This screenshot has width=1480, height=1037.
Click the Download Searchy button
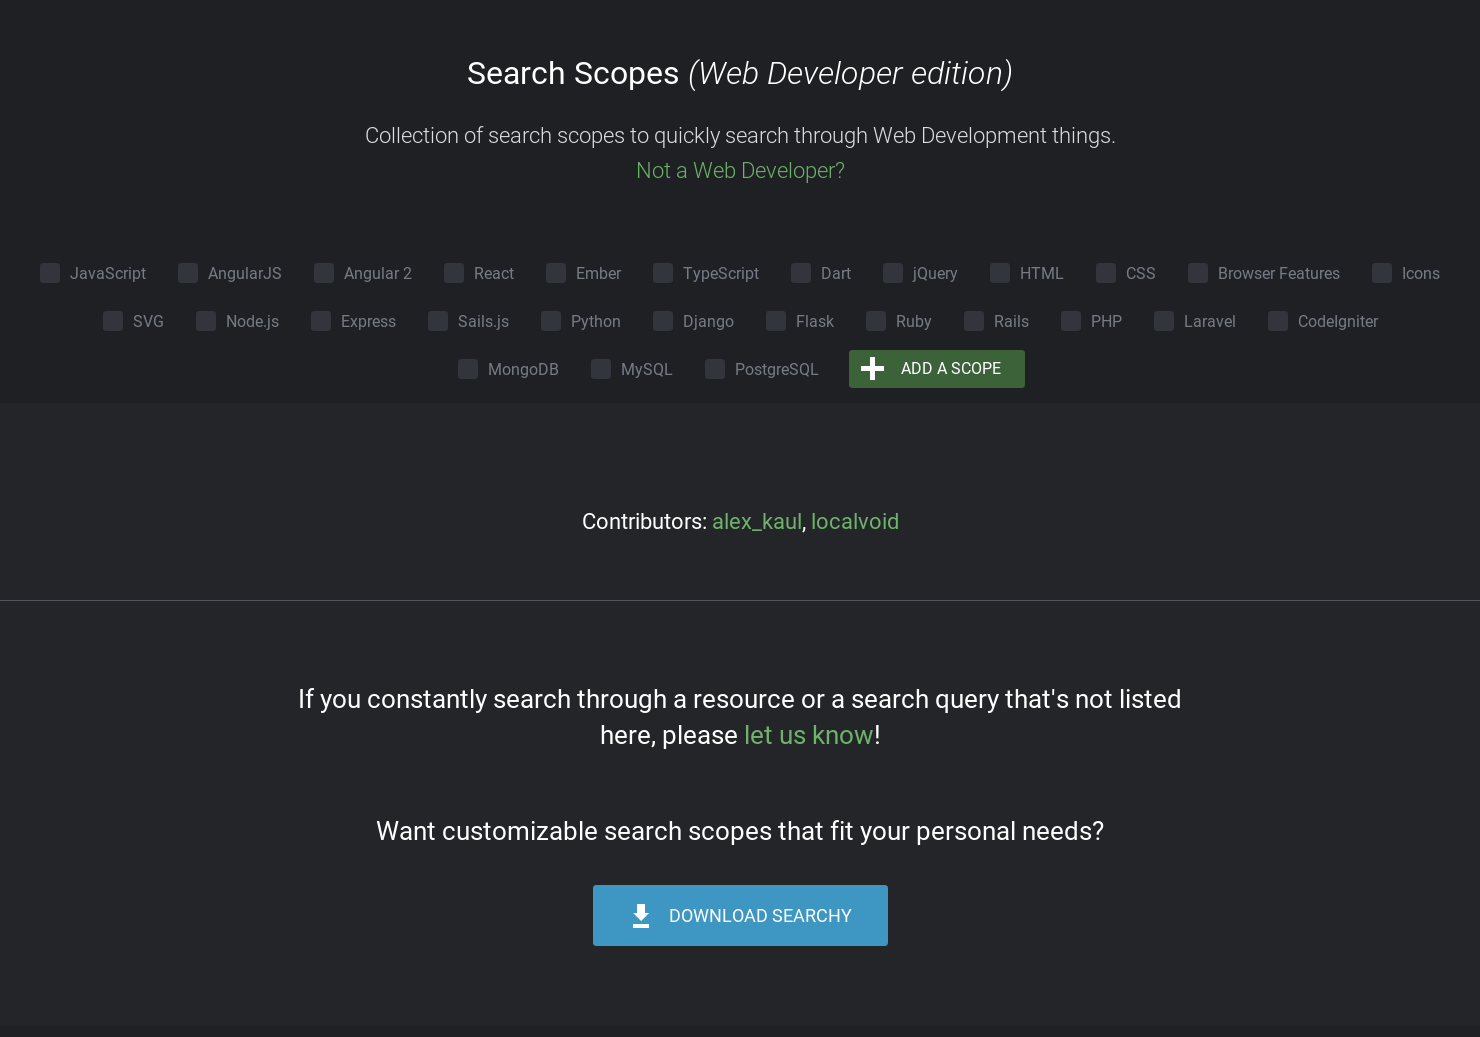click(740, 915)
